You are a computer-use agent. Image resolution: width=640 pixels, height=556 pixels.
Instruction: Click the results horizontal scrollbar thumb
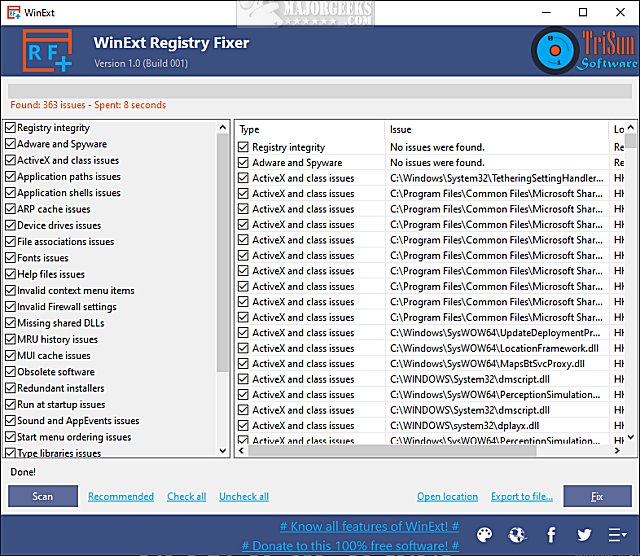[x=392, y=451]
